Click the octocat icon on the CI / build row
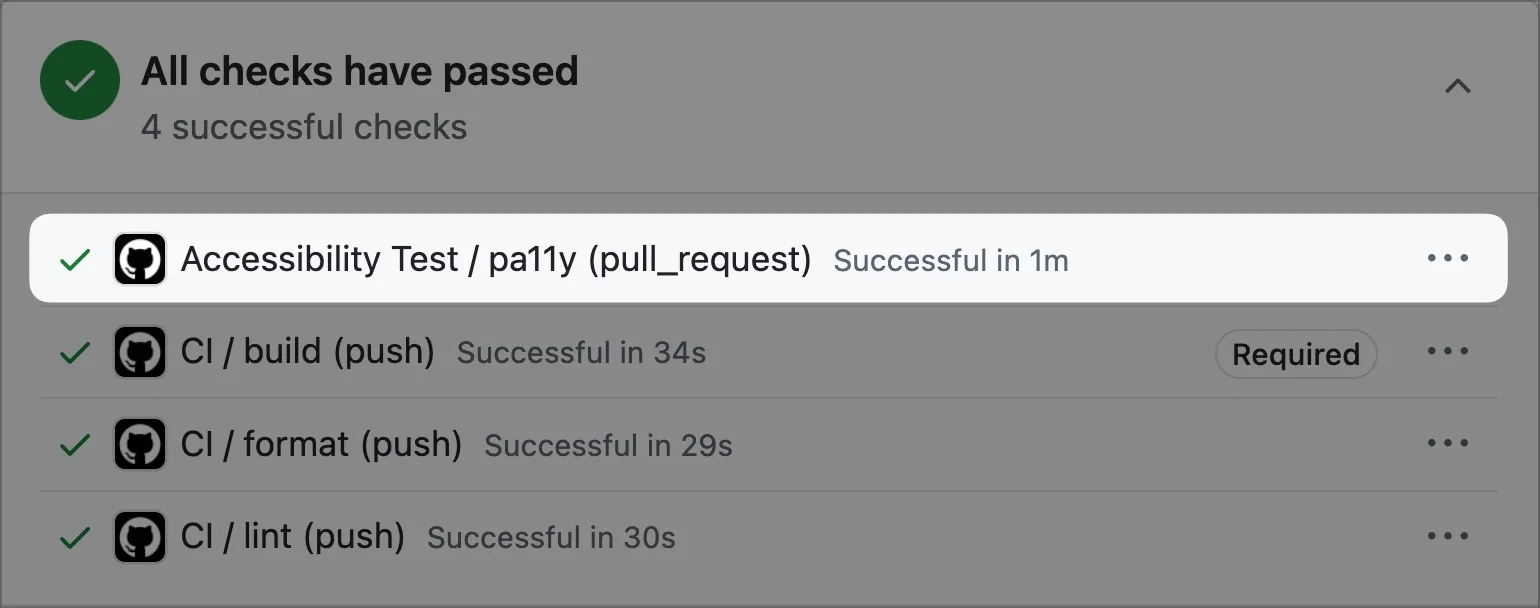Screen dimensions: 1540x608 click(140, 352)
